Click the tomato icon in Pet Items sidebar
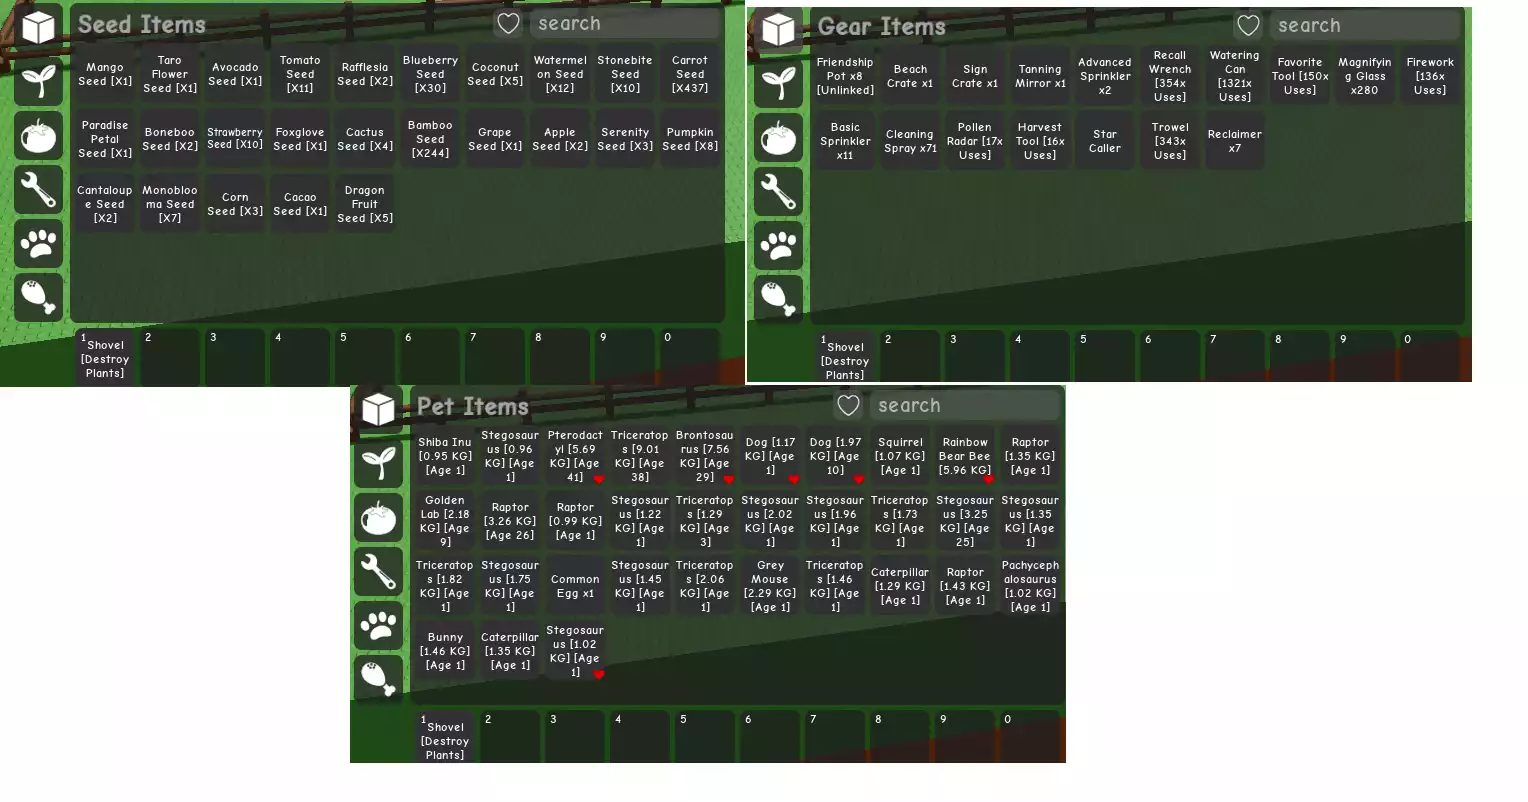The image size is (1528, 802). point(378,517)
